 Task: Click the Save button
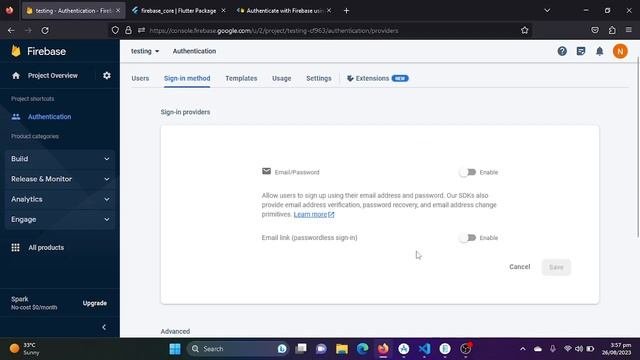556,267
